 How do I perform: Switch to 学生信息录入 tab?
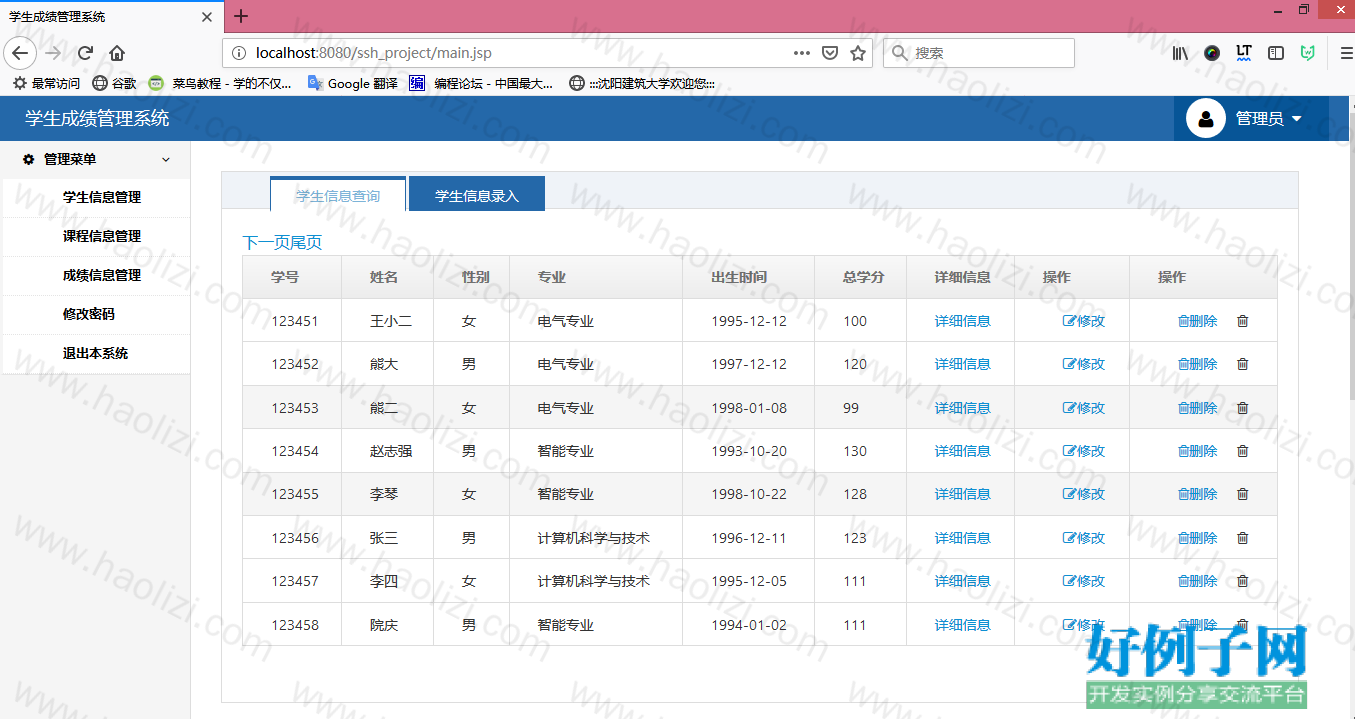[477, 195]
